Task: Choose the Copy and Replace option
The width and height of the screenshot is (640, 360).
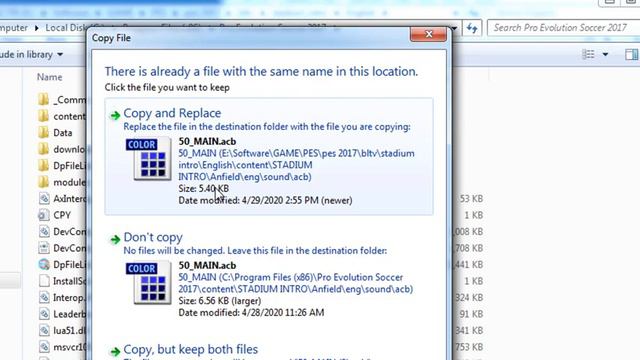Action: [x=269, y=156]
